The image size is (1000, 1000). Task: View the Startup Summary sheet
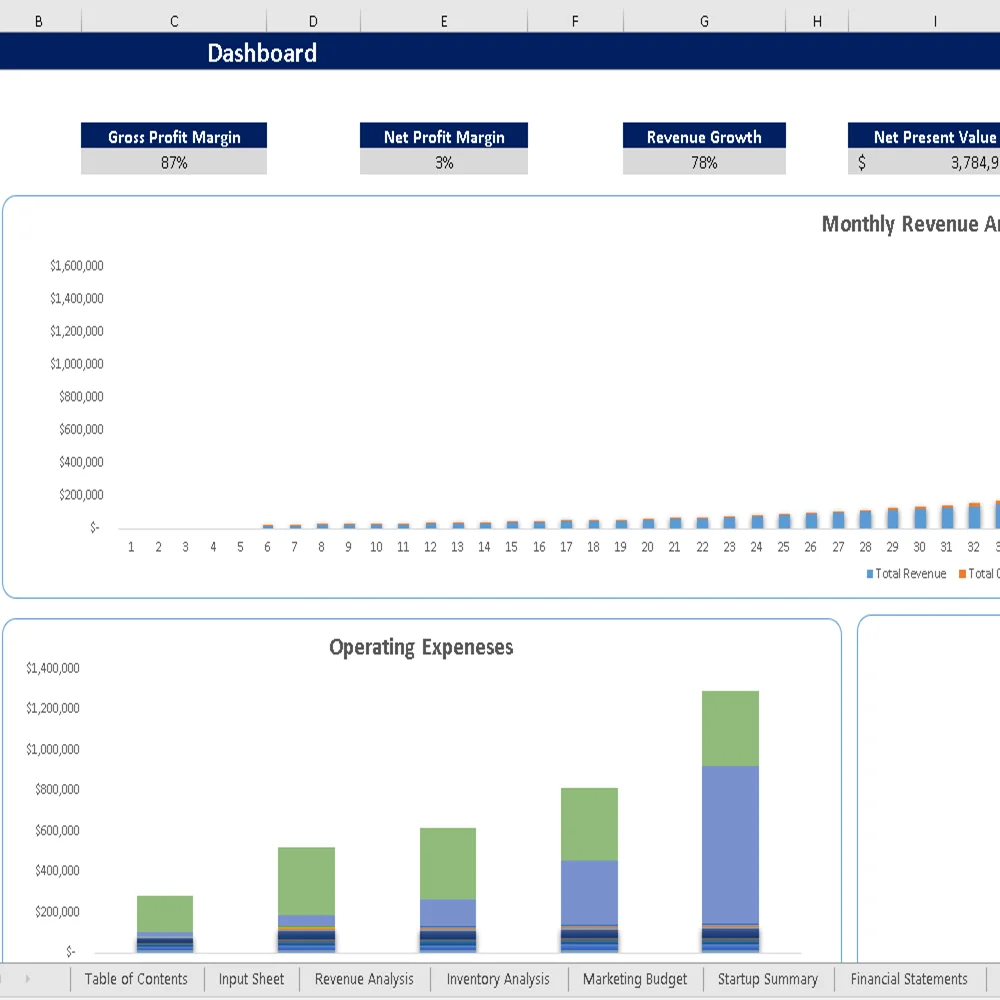coord(768,979)
